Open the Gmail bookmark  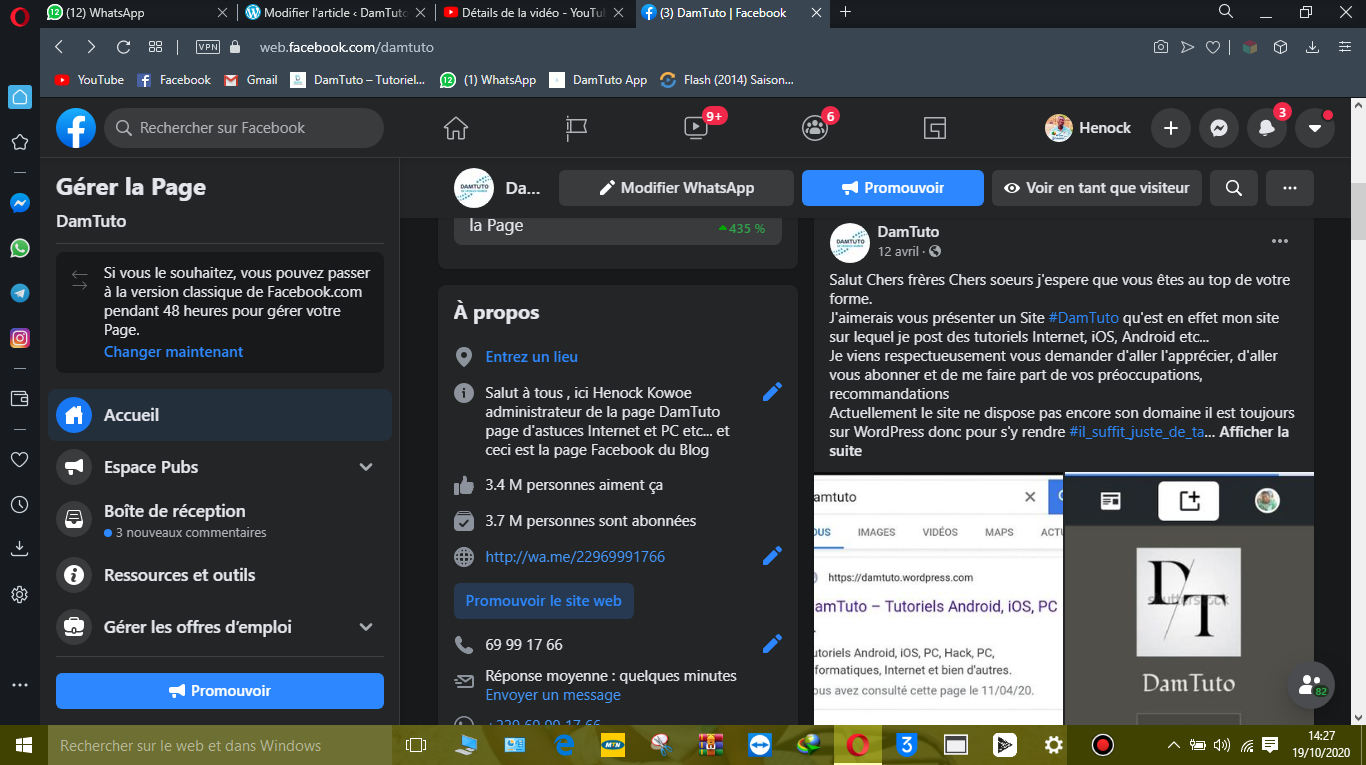pos(251,80)
